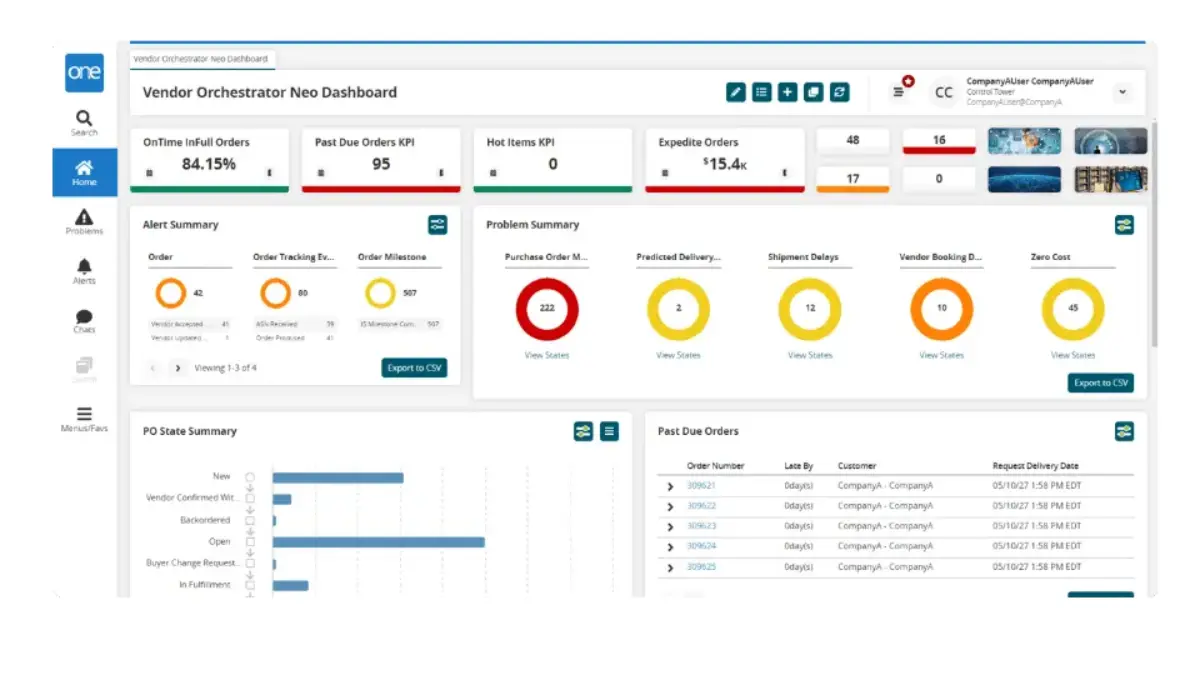Click the pencil edit dashboard icon

(736, 92)
